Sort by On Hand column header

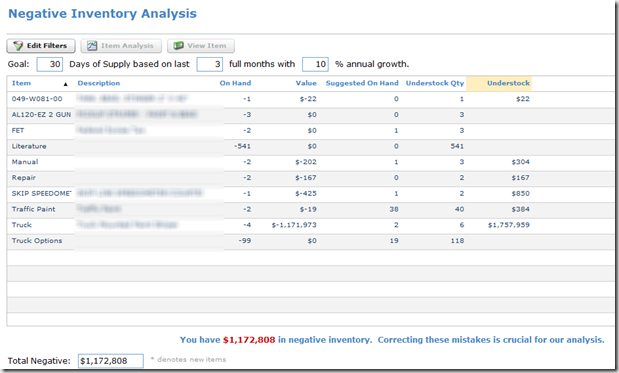pyautogui.click(x=235, y=83)
